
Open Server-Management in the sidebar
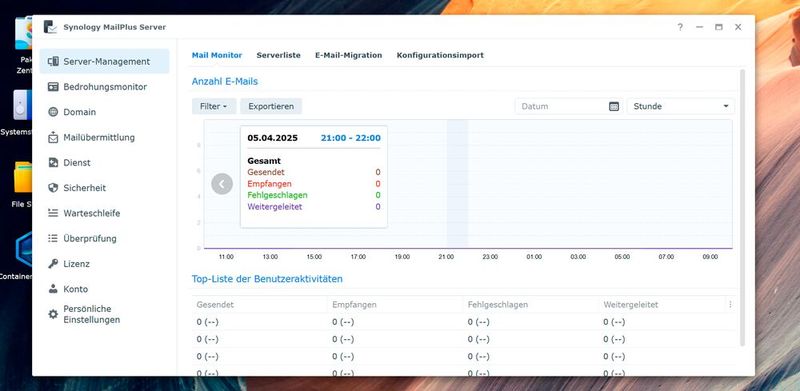(104, 61)
